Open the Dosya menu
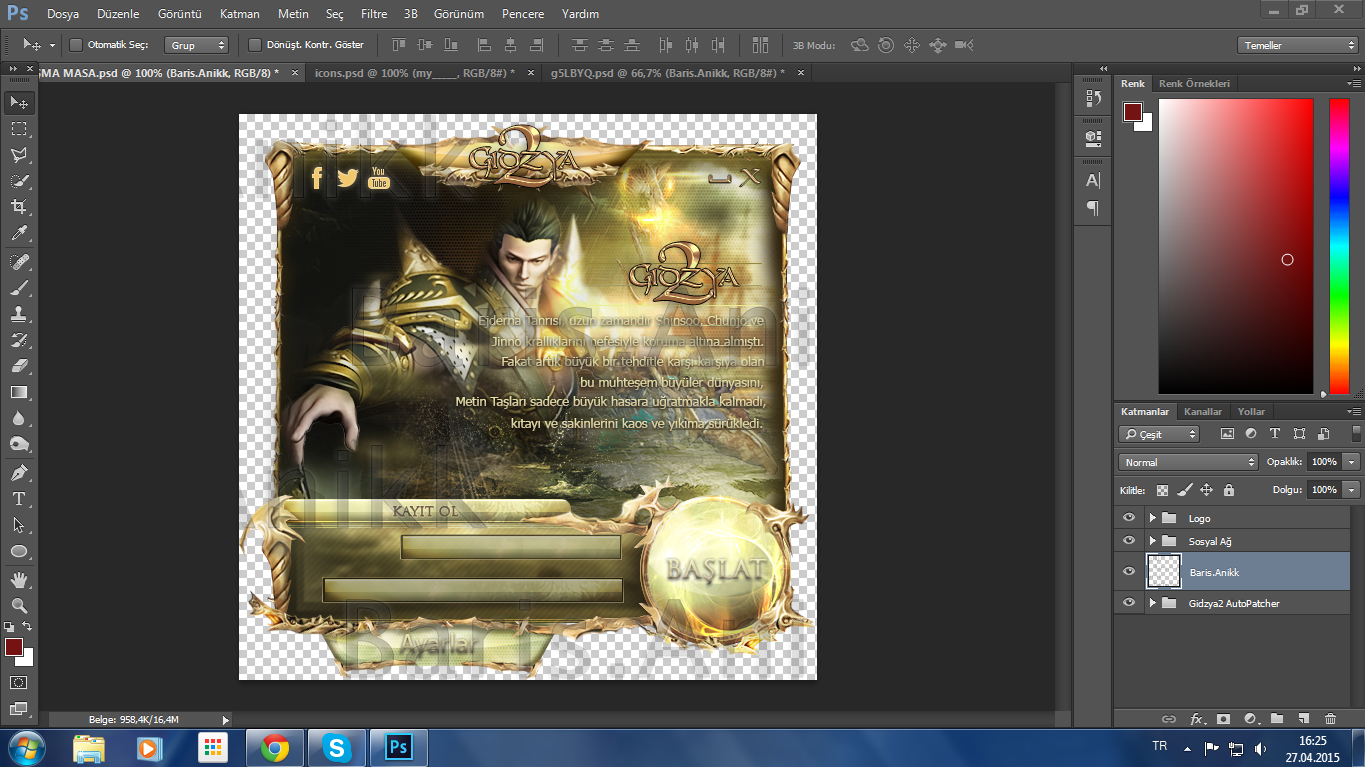The image size is (1365, 767). [x=63, y=14]
